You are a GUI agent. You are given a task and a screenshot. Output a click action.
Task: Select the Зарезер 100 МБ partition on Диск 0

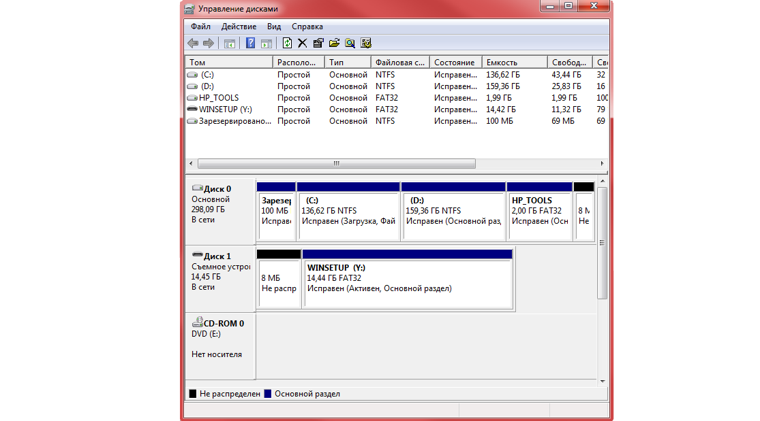[276, 211]
